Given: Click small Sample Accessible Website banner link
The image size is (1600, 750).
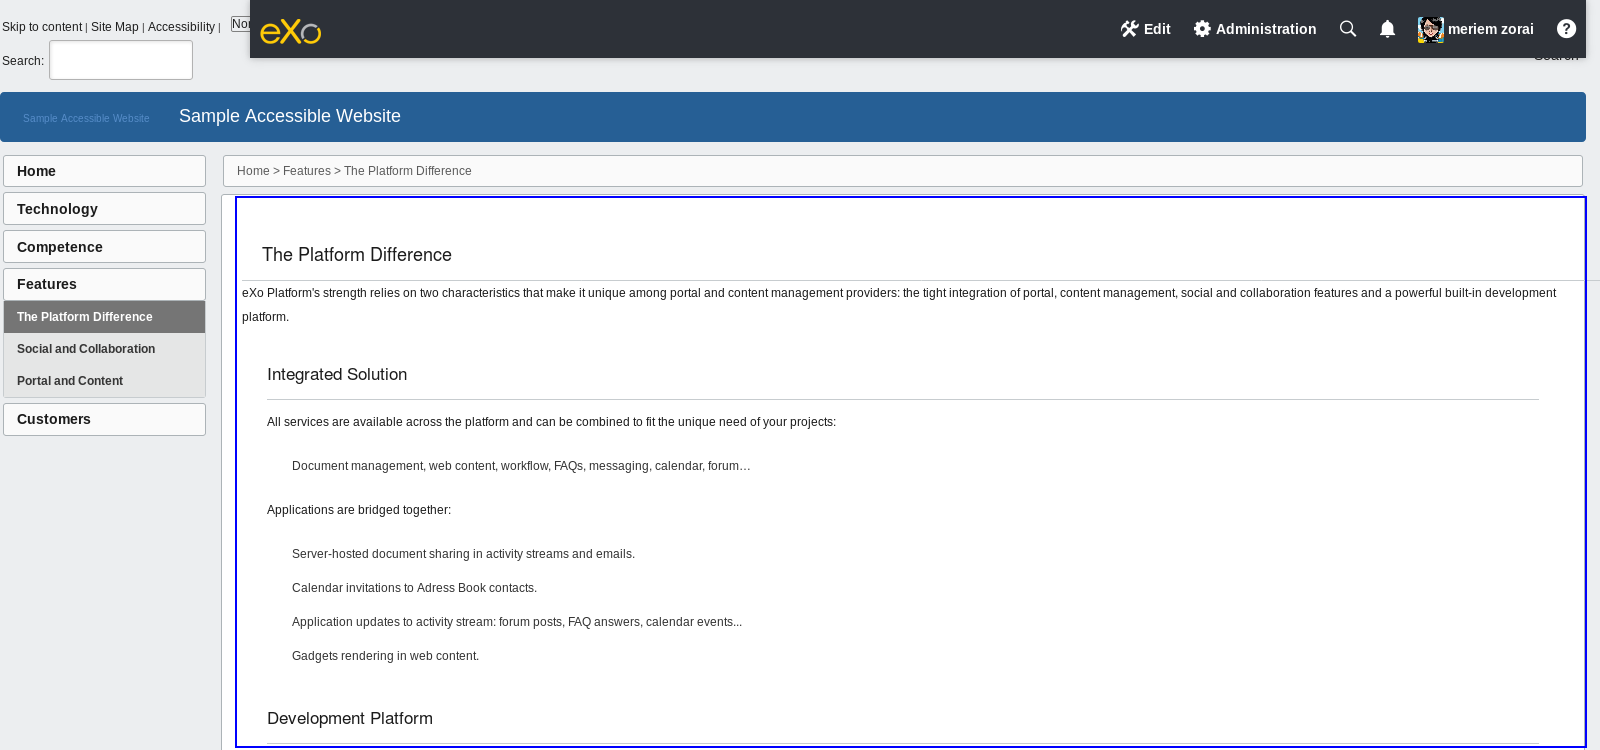Looking at the screenshot, I should pyautogui.click(x=86, y=118).
